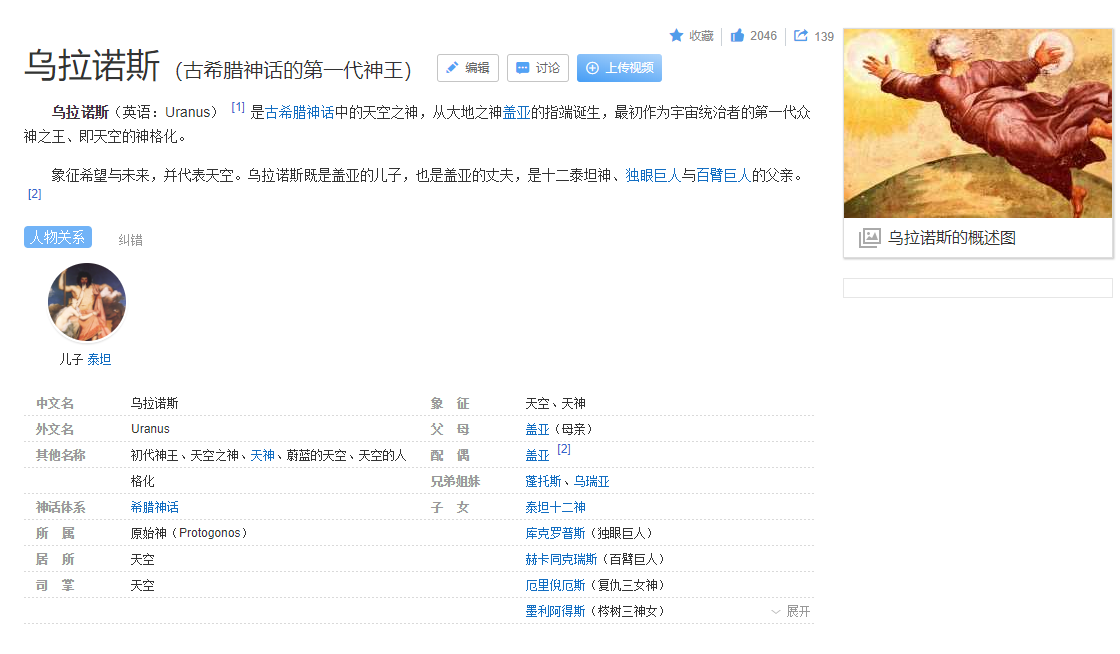This screenshot has width=1120, height=654.
Task: Open the 天神 link in 其他名称 row
Action: tap(262, 455)
